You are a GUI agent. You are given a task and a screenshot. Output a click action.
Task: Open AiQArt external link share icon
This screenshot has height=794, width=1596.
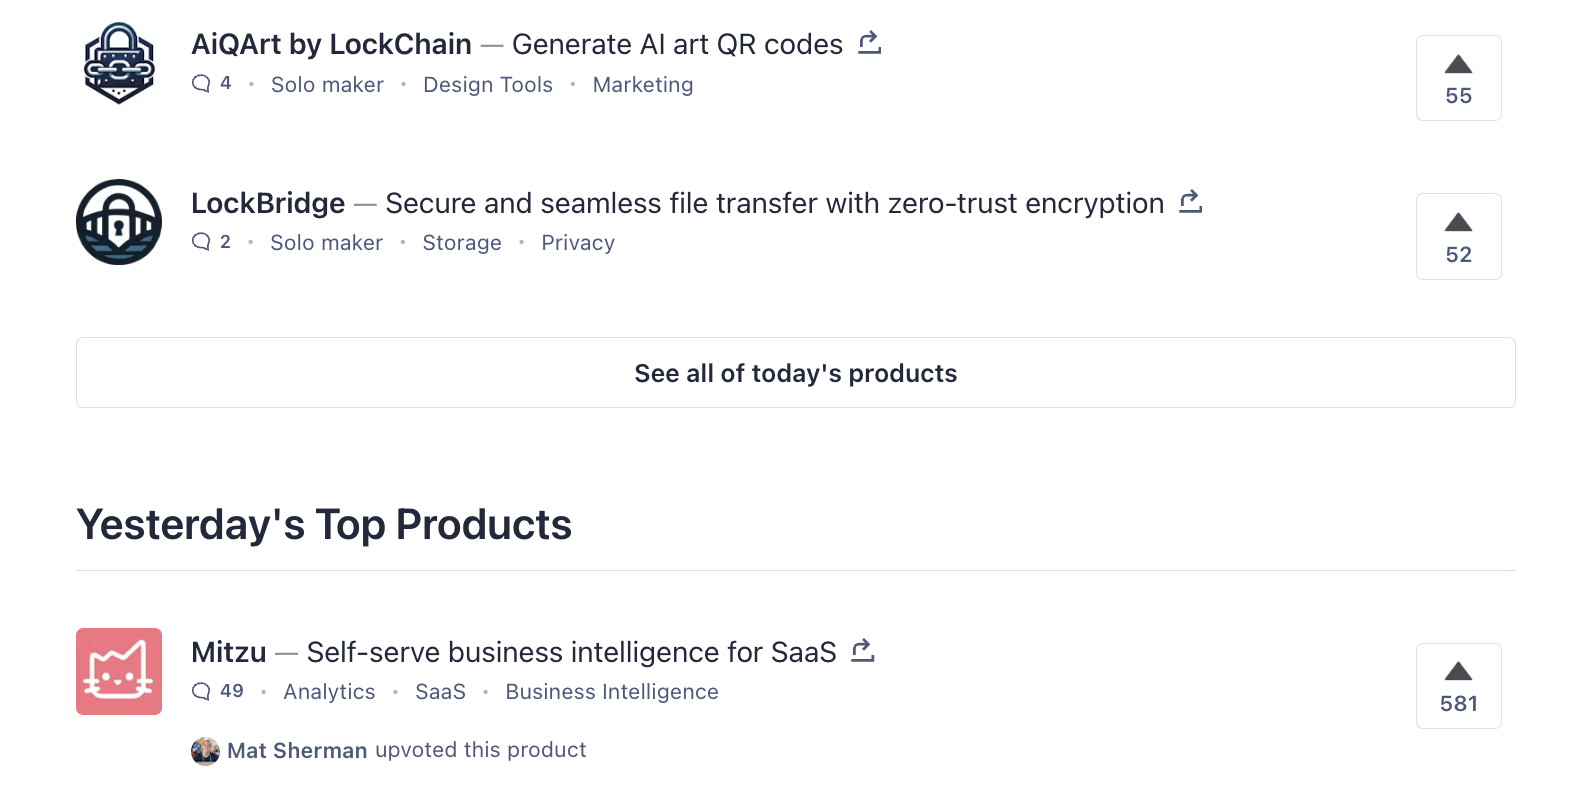(870, 43)
